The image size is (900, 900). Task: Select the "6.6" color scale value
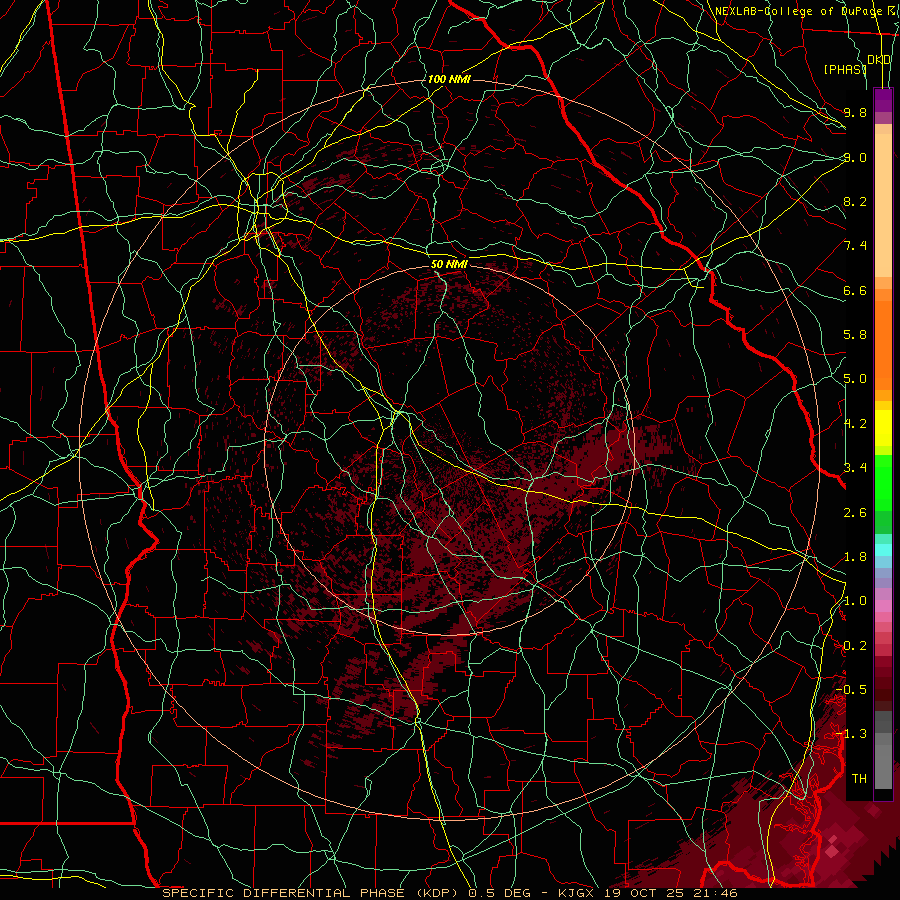855,290
